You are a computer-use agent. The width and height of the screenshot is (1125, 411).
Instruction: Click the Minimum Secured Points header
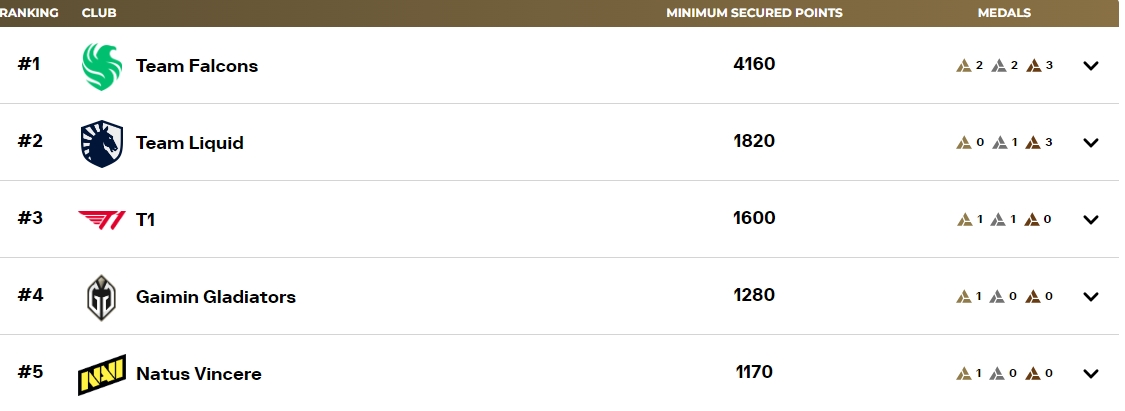point(754,13)
